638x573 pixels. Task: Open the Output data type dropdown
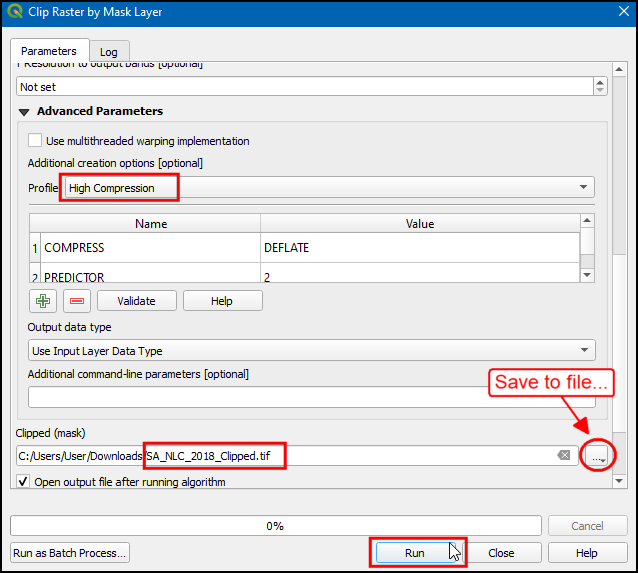coord(311,351)
